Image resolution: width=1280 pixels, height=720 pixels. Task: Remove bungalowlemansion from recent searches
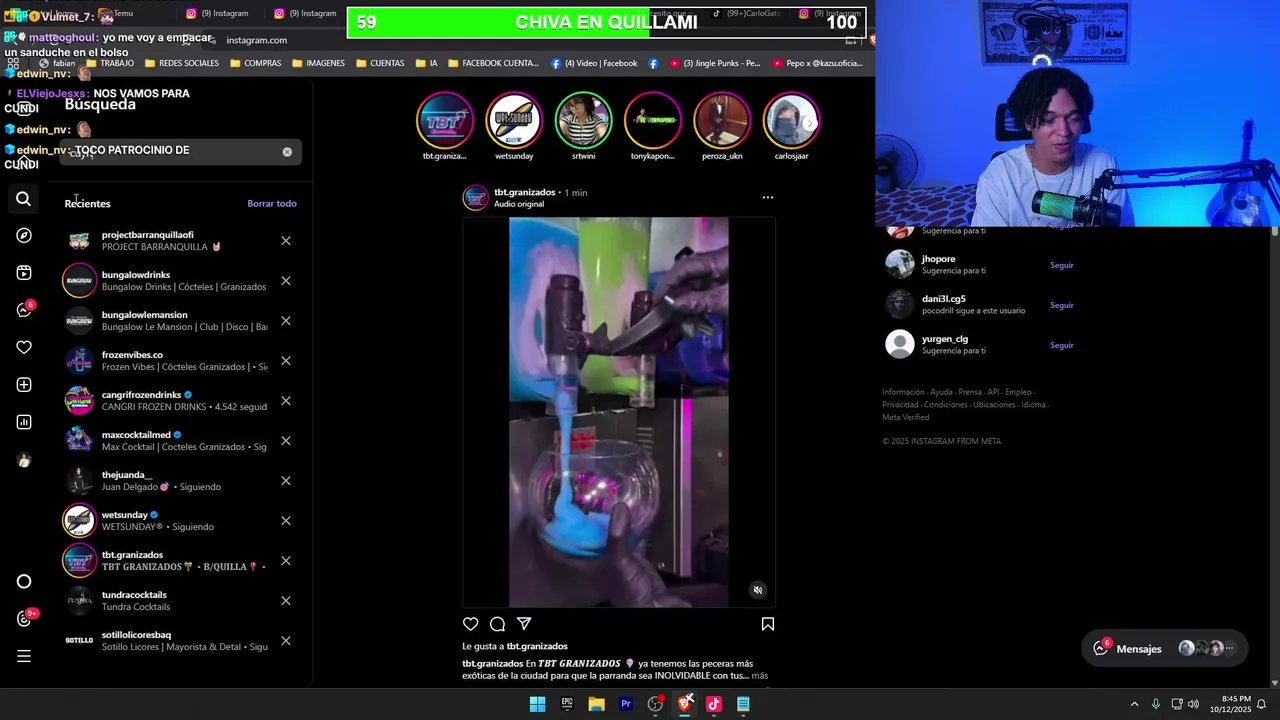coord(286,321)
